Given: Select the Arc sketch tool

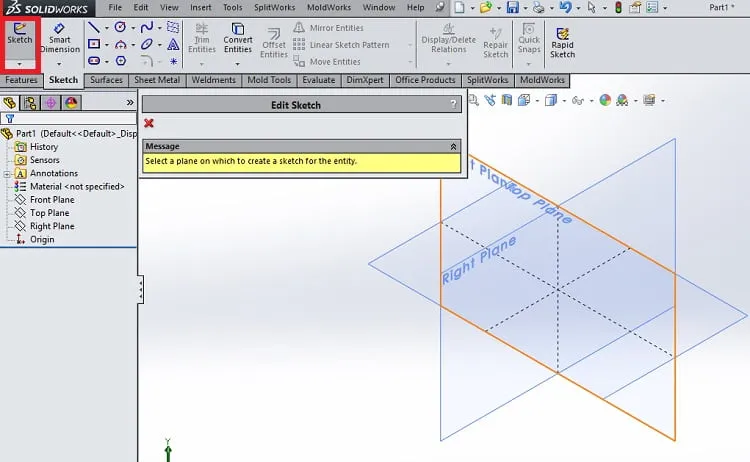Looking at the screenshot, I should click(121, 44).
